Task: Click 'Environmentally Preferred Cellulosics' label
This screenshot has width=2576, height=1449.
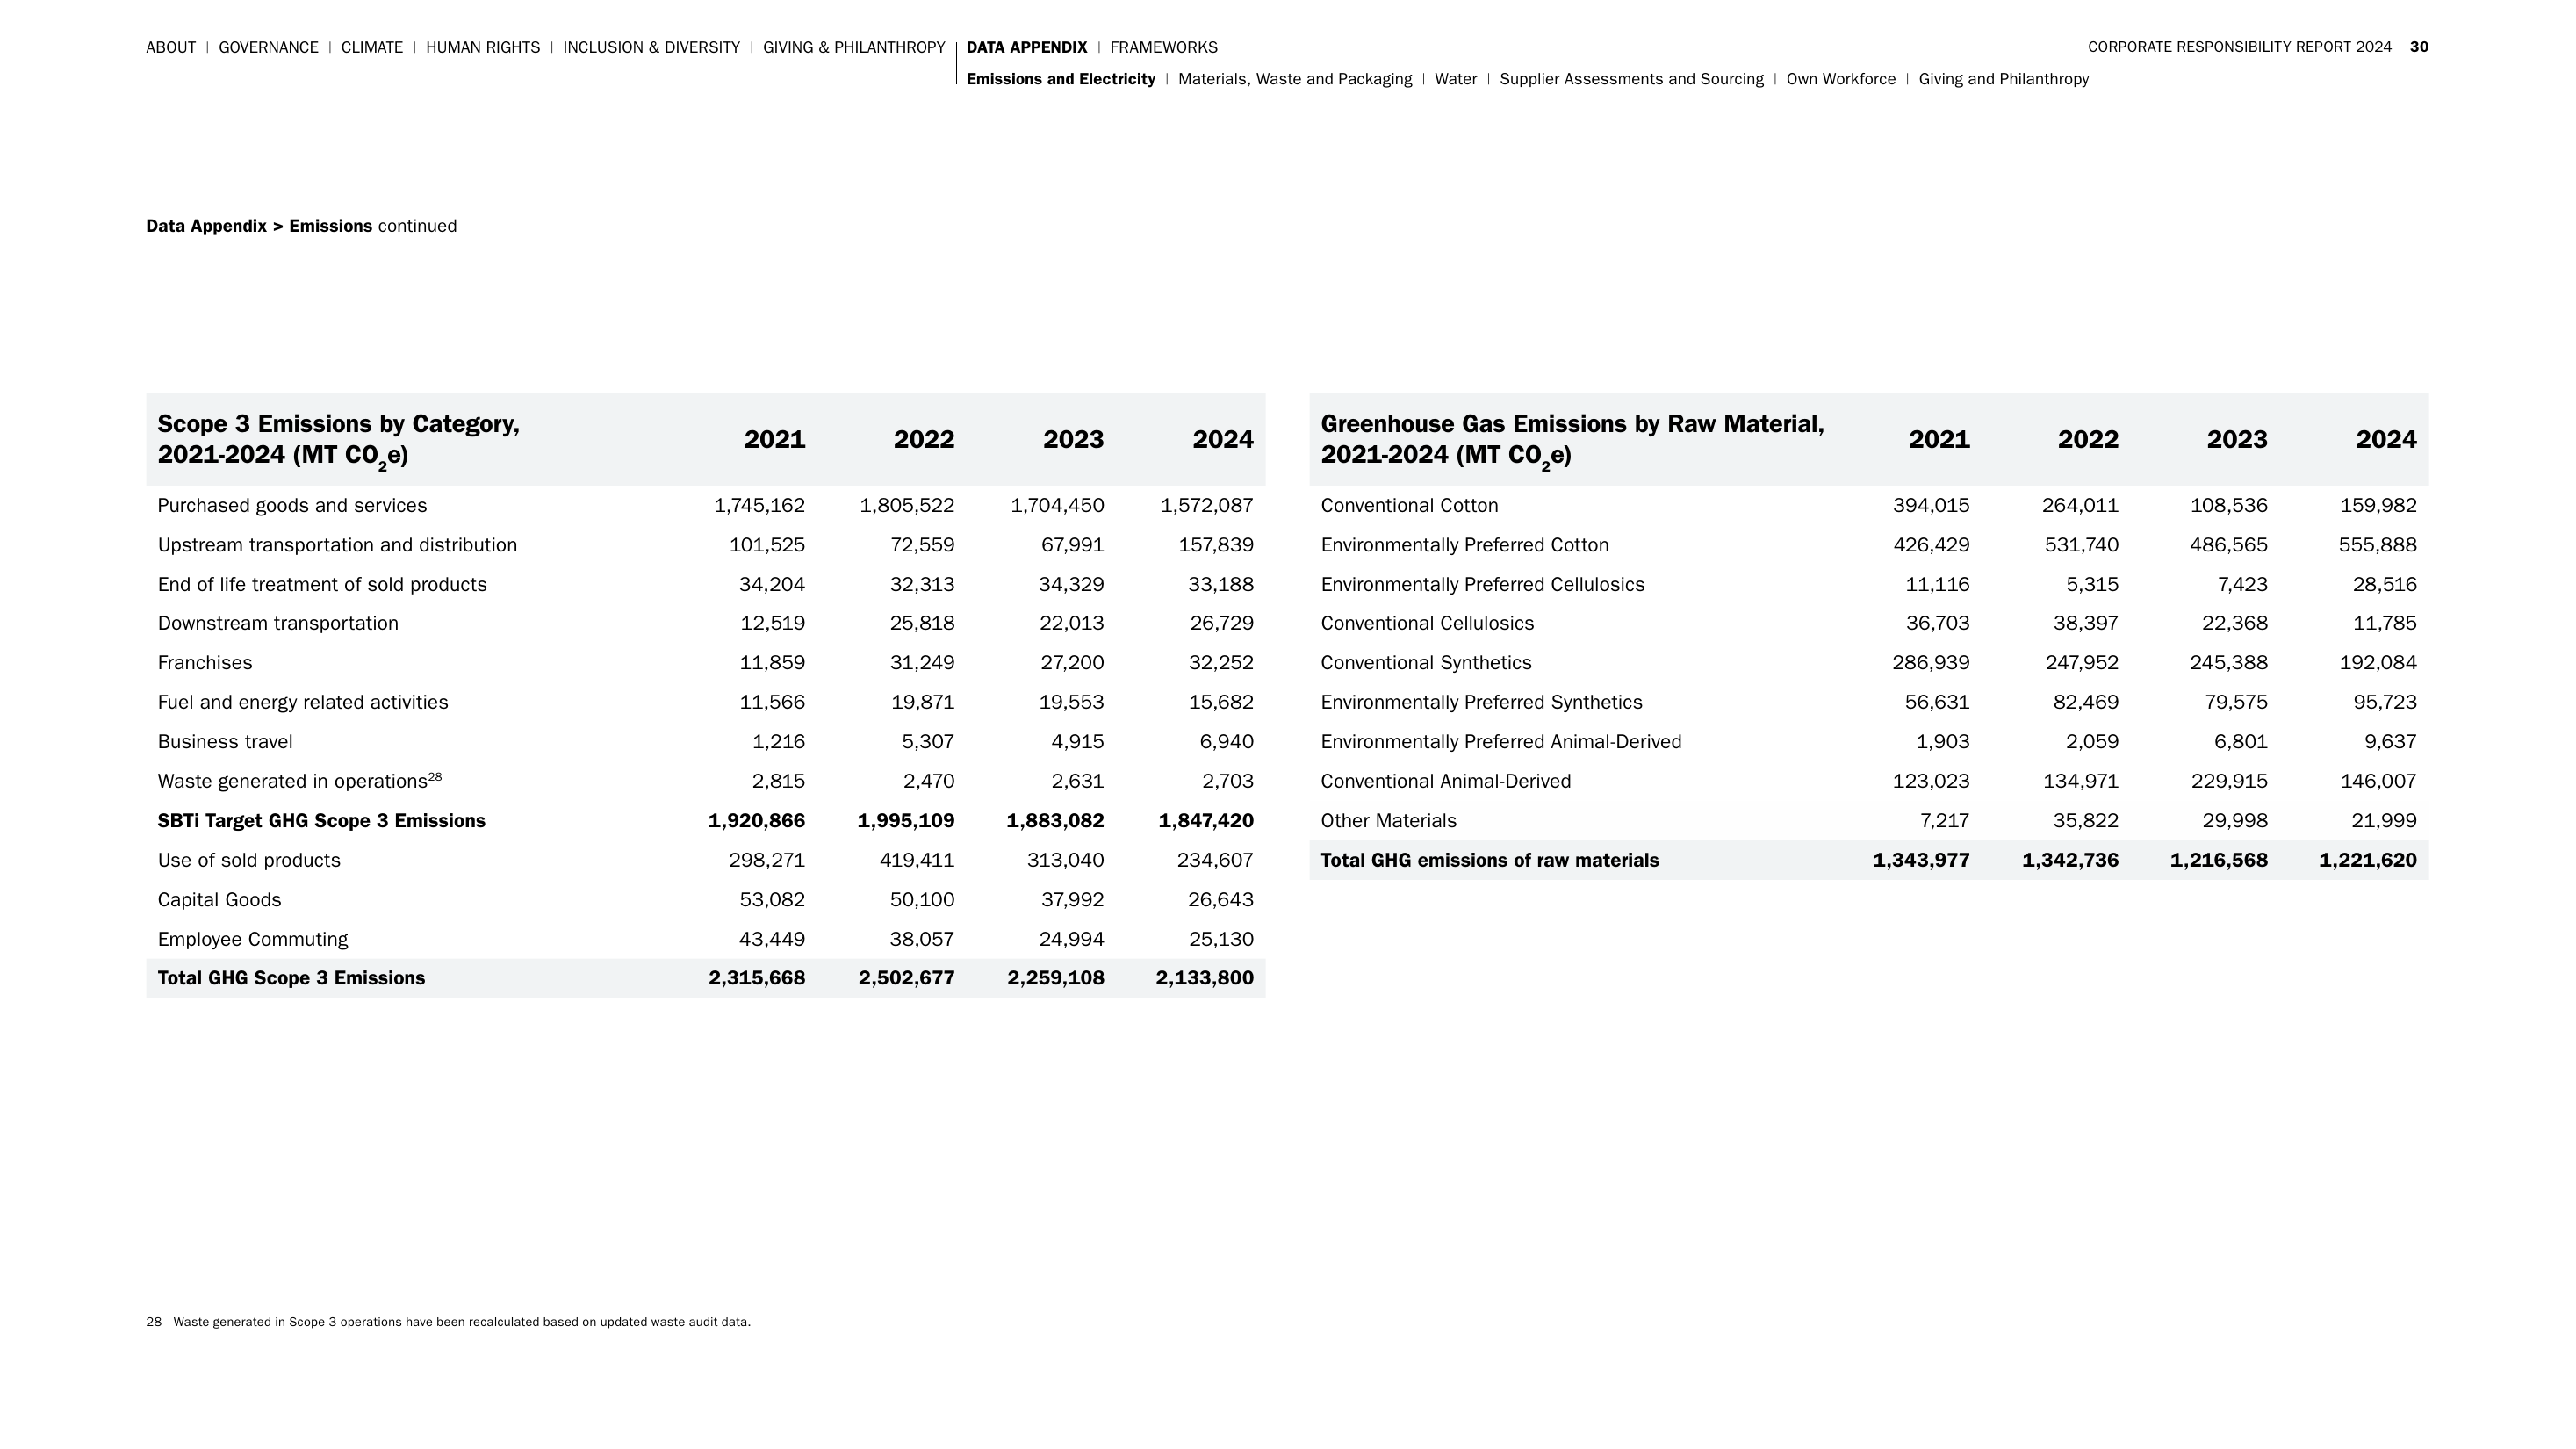Action: point(1482,585)
